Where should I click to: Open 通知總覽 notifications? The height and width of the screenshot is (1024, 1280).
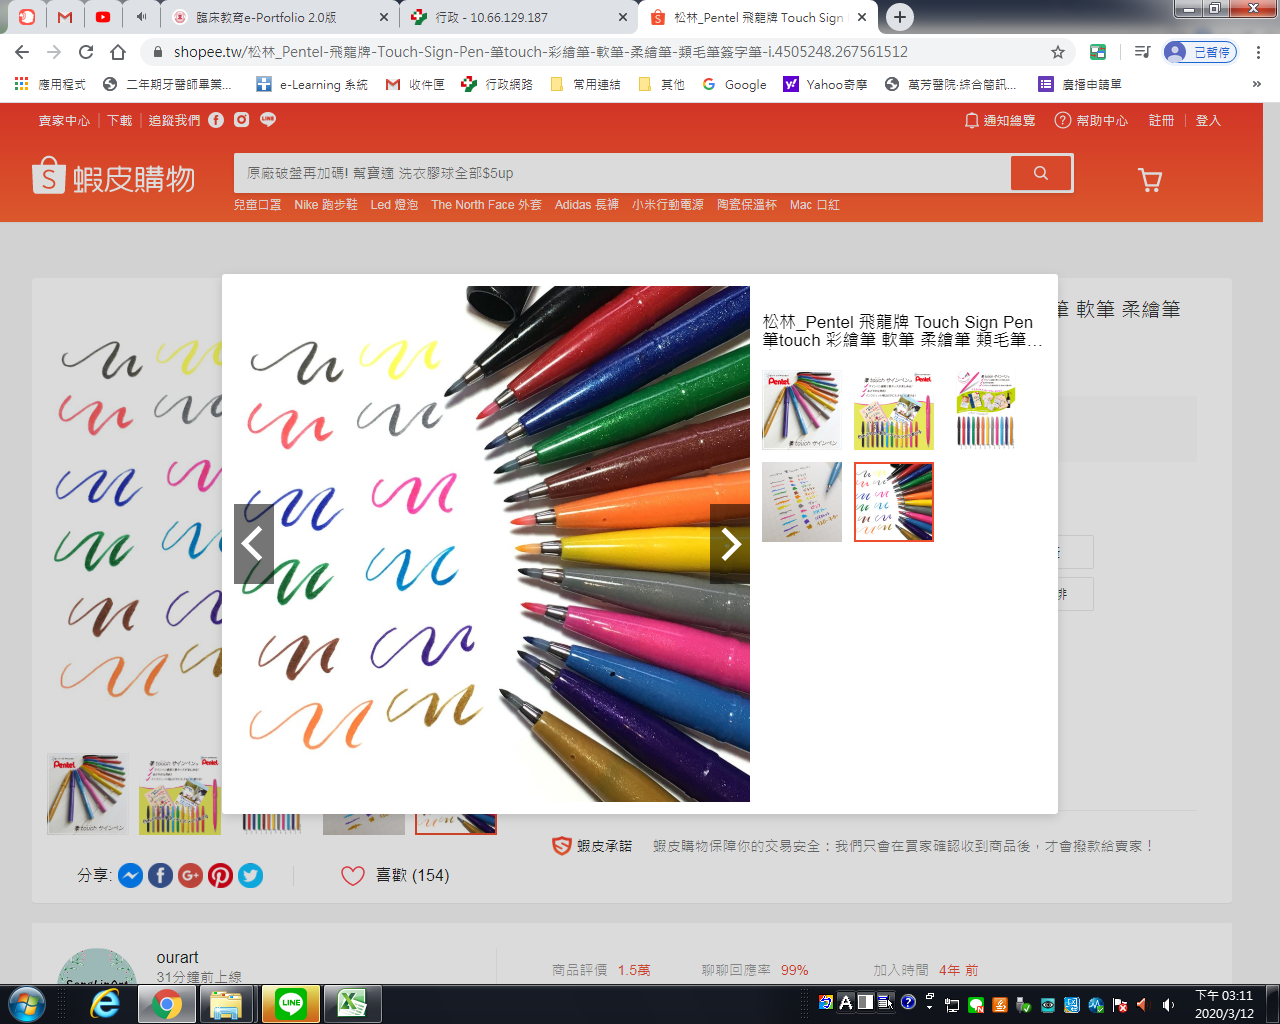[999, 120]
